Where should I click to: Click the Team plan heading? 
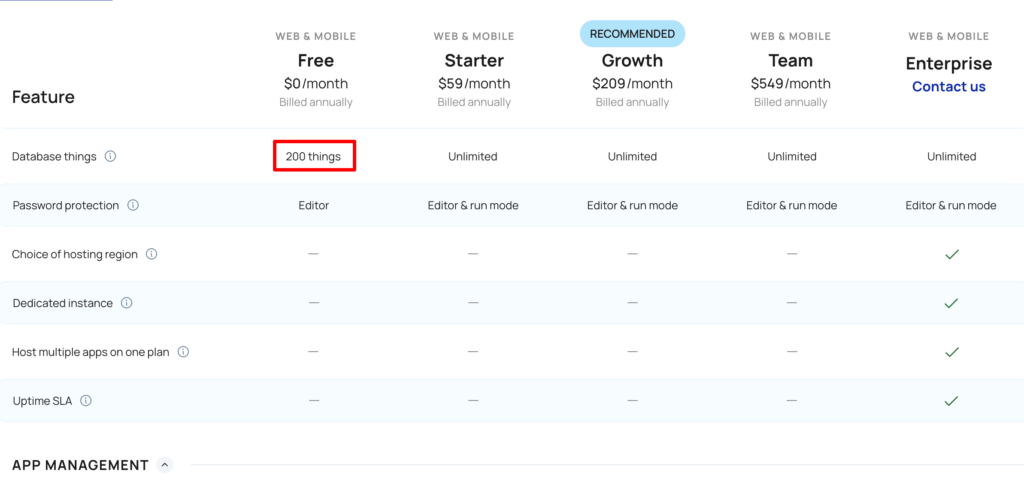[x=790, y=61]
